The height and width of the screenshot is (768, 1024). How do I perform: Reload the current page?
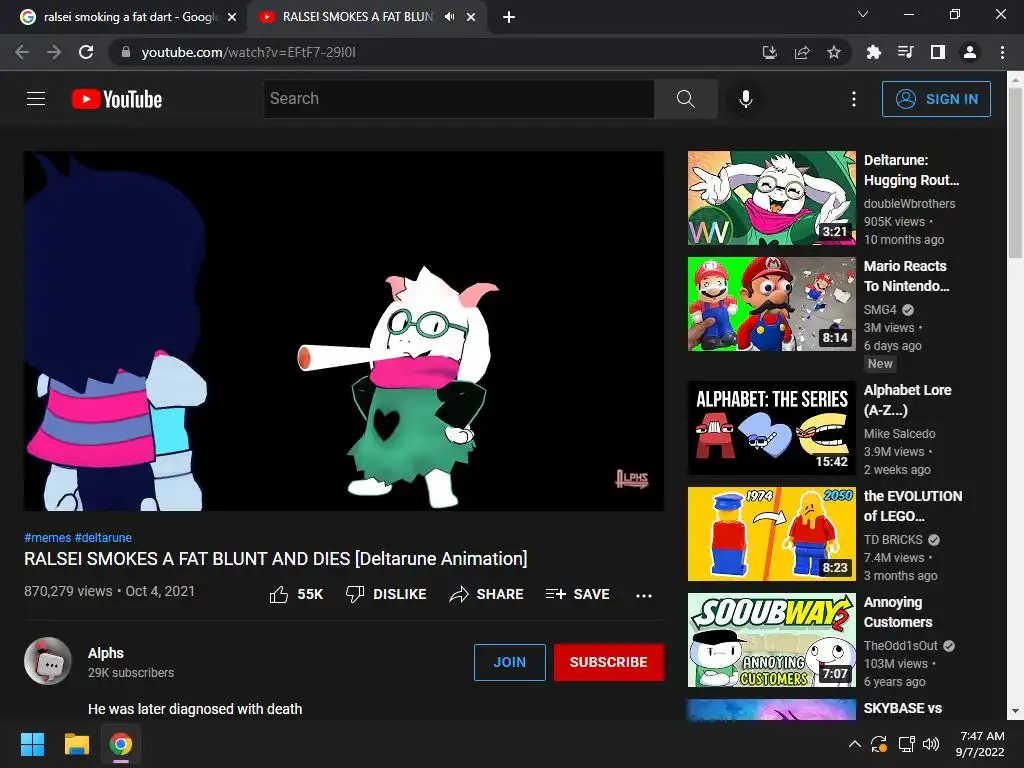(x=86, y=52)
